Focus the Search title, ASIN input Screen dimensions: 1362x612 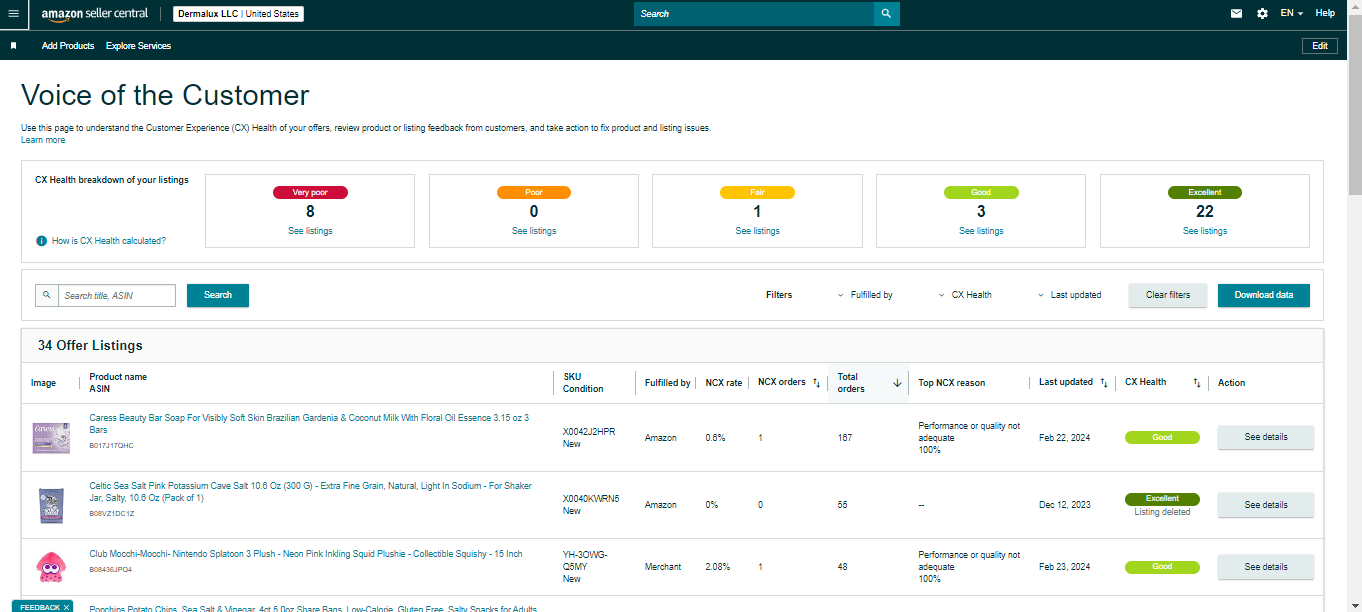coord(117,295)
